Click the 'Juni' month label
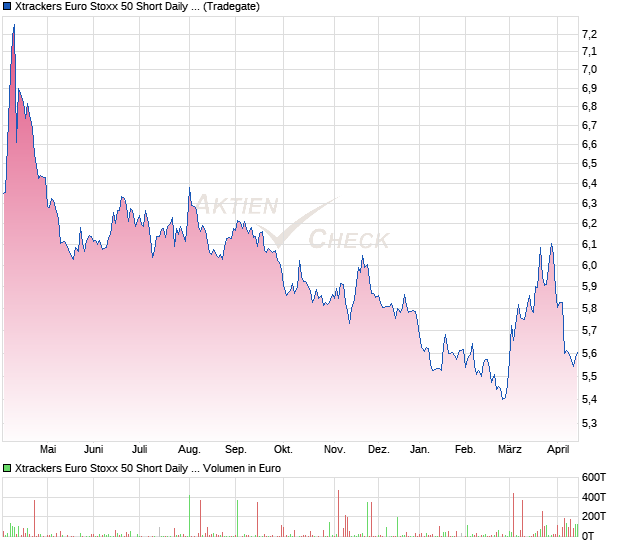 (94, 450)
